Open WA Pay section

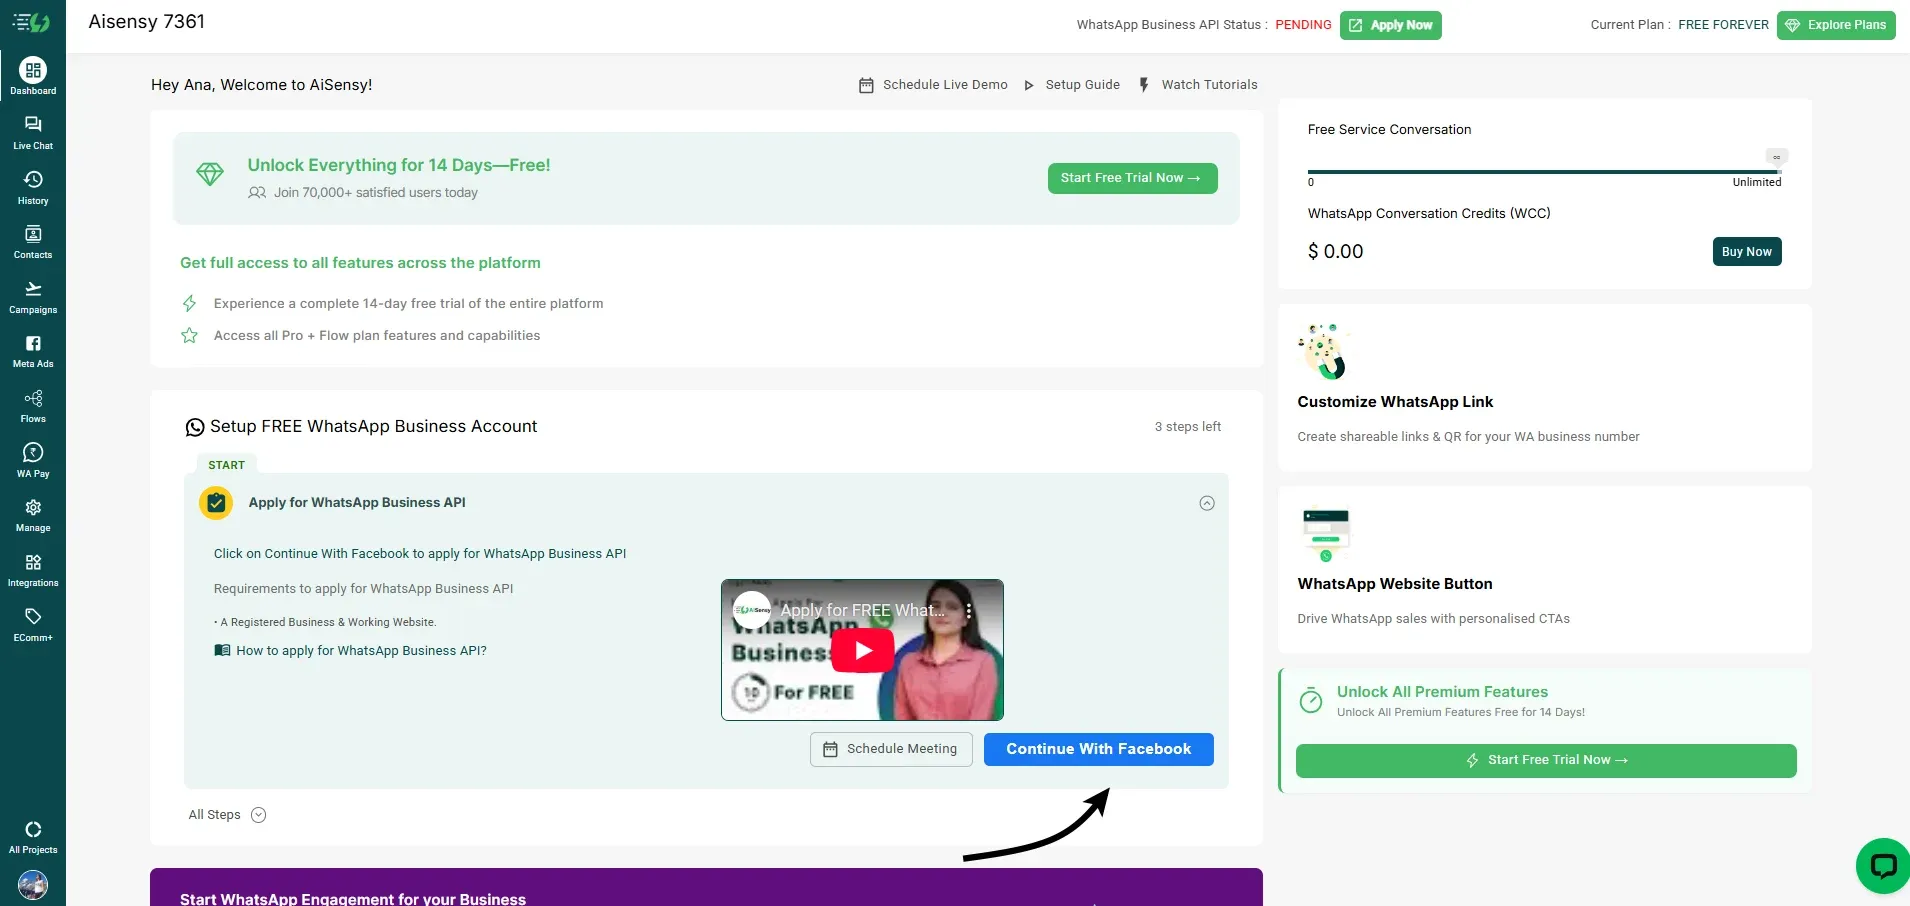pos(33,461)
